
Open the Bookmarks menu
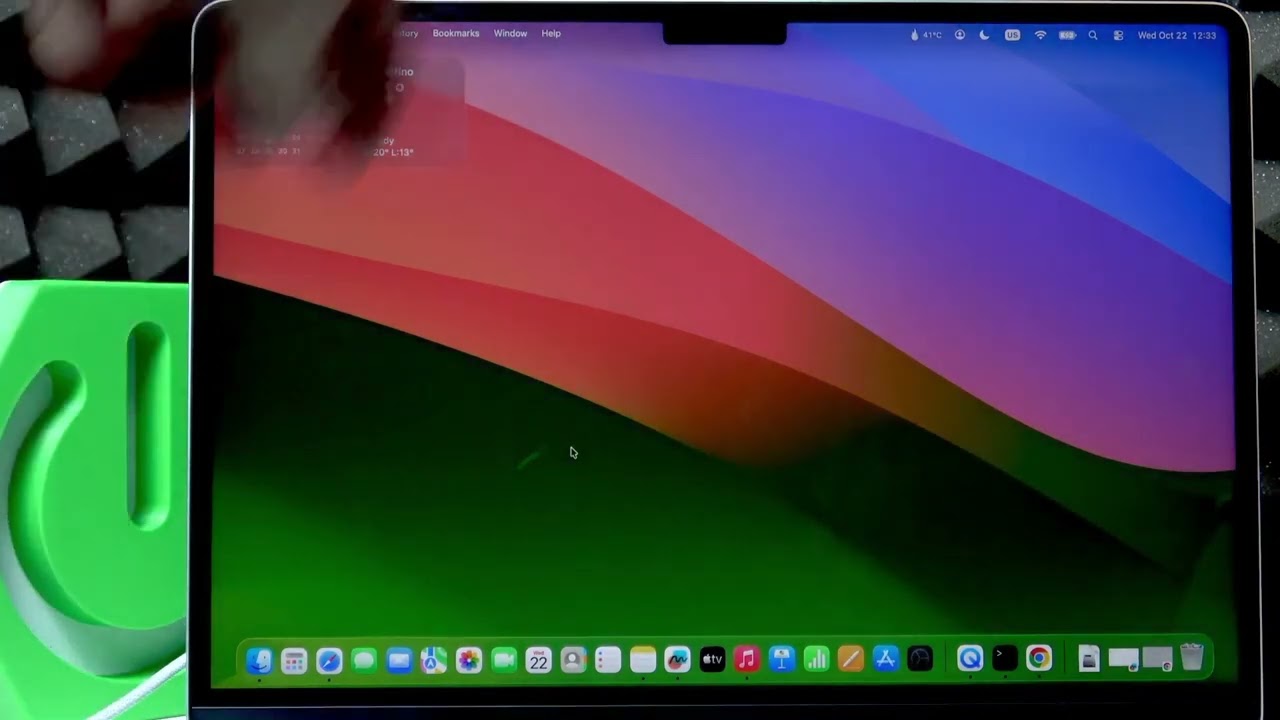pyautogui.click(x=455, y=33)
